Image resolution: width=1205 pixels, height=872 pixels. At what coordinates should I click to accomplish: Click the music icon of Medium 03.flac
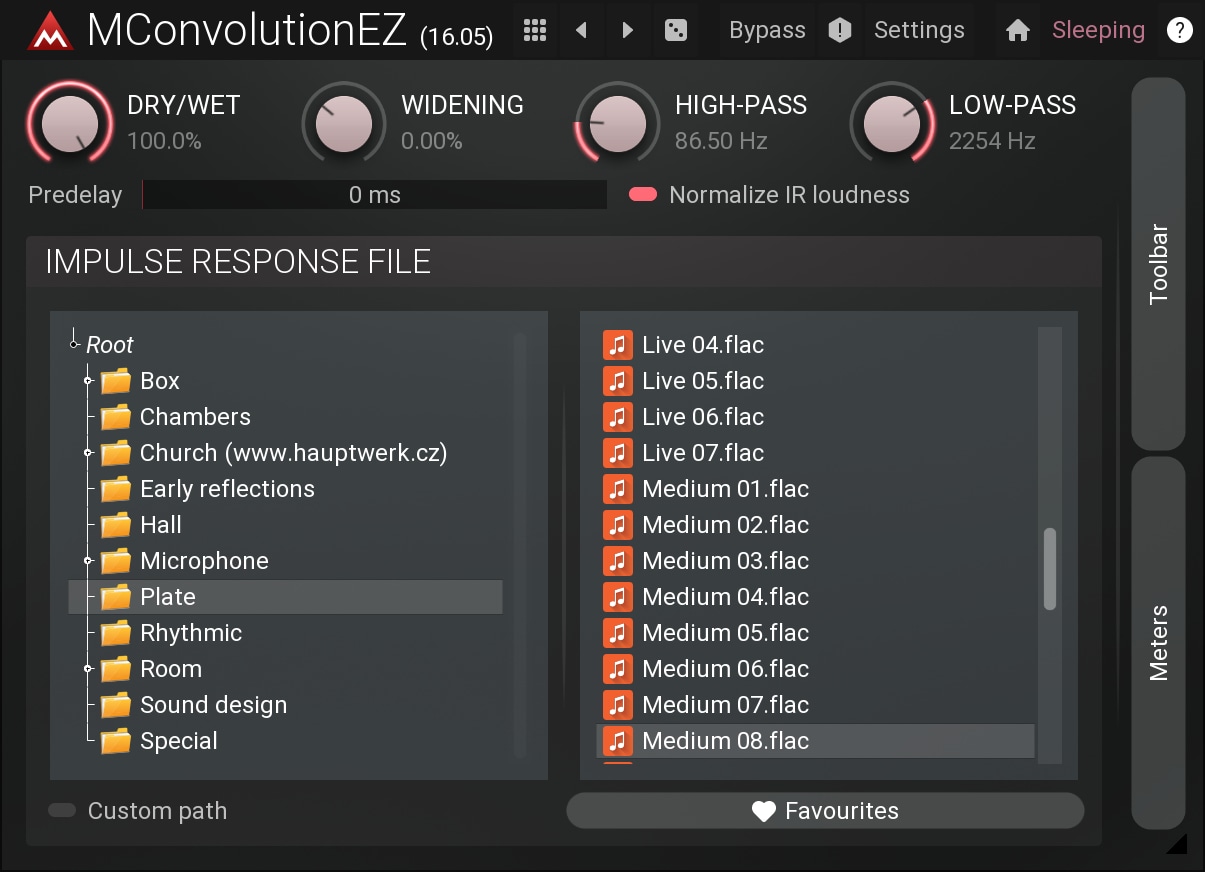618,561
